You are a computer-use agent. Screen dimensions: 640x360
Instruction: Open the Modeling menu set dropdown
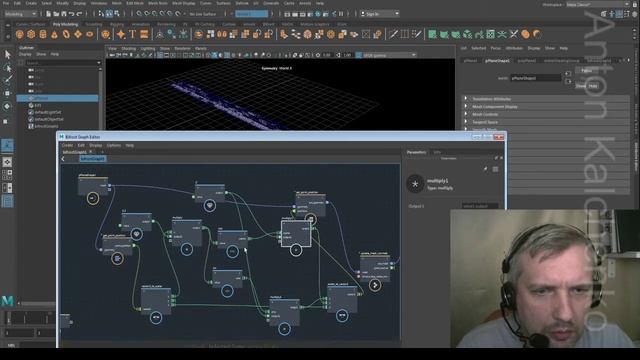click(20, 14)
